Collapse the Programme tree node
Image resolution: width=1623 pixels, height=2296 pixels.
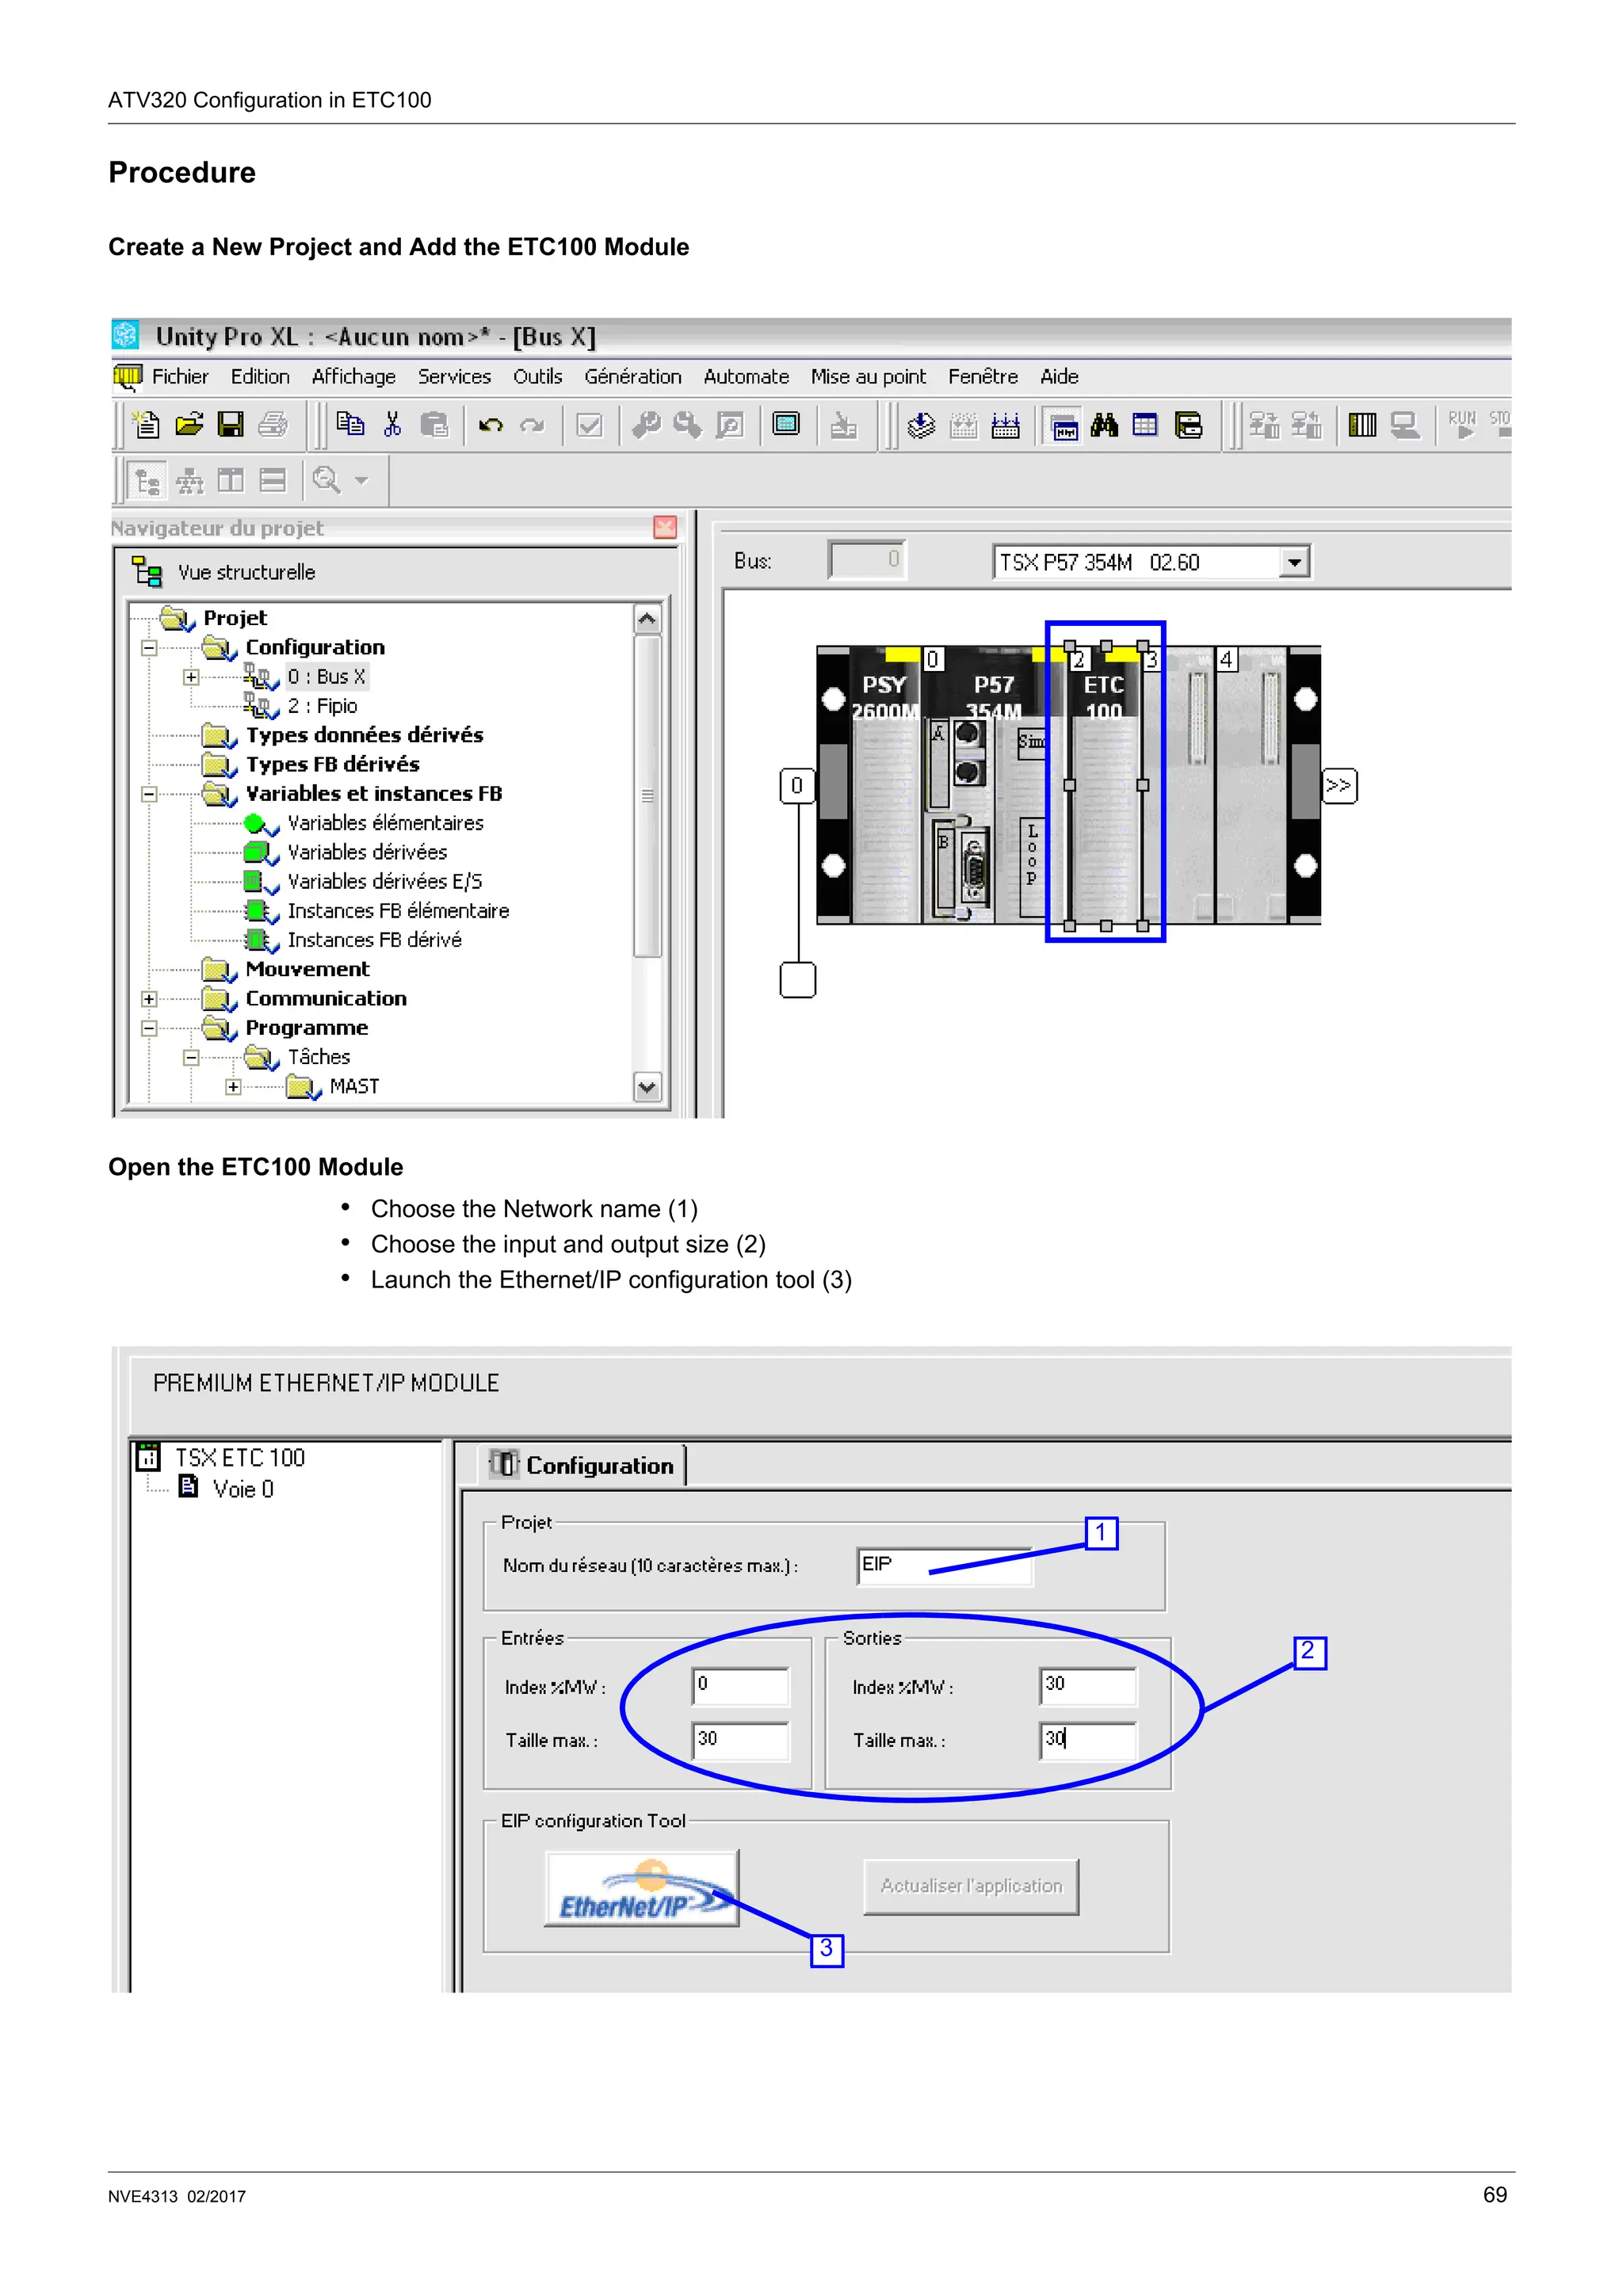pyautogui.click(x=149, y=1028)
